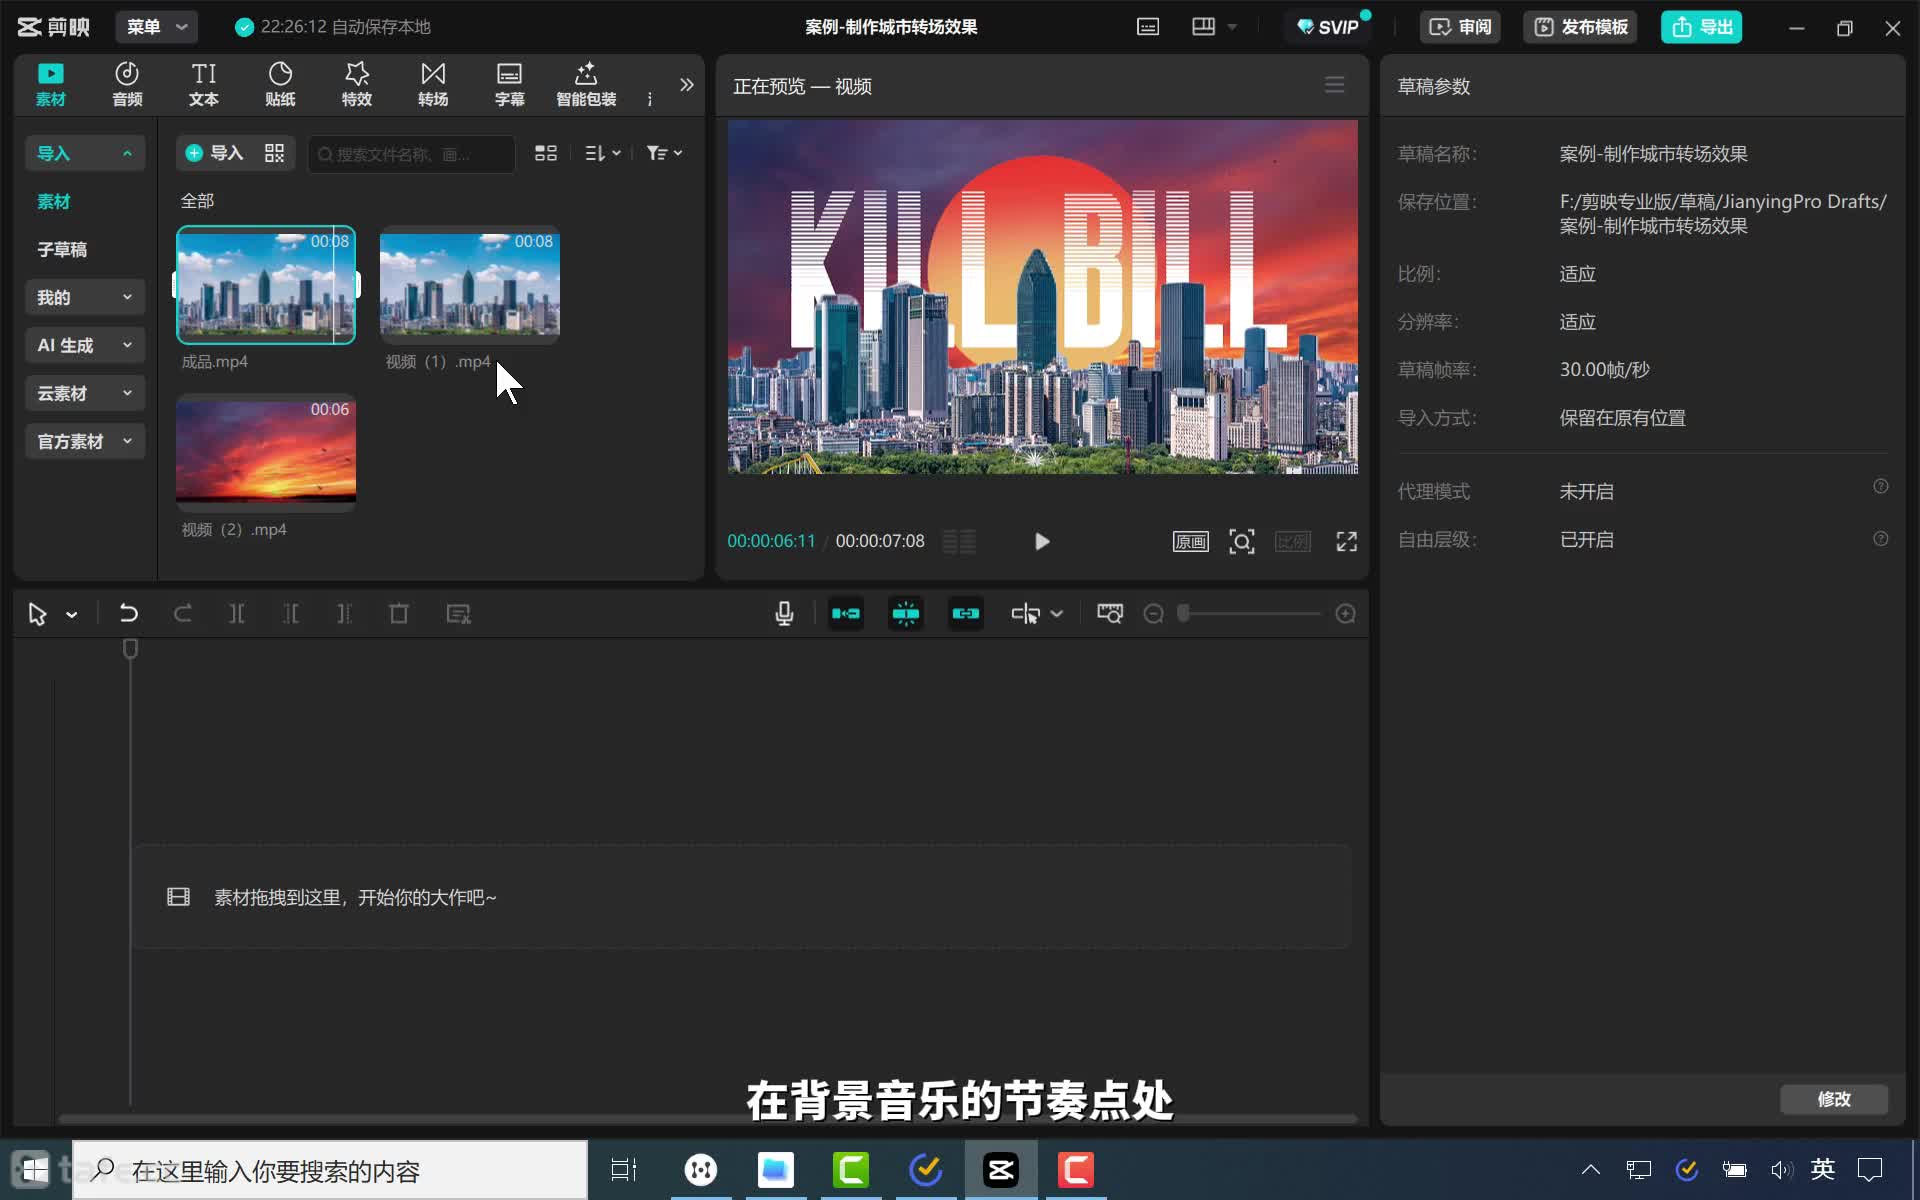Click the timeline cover-view monitor icon
1920x1200 pixels.
click(1110, 614)
